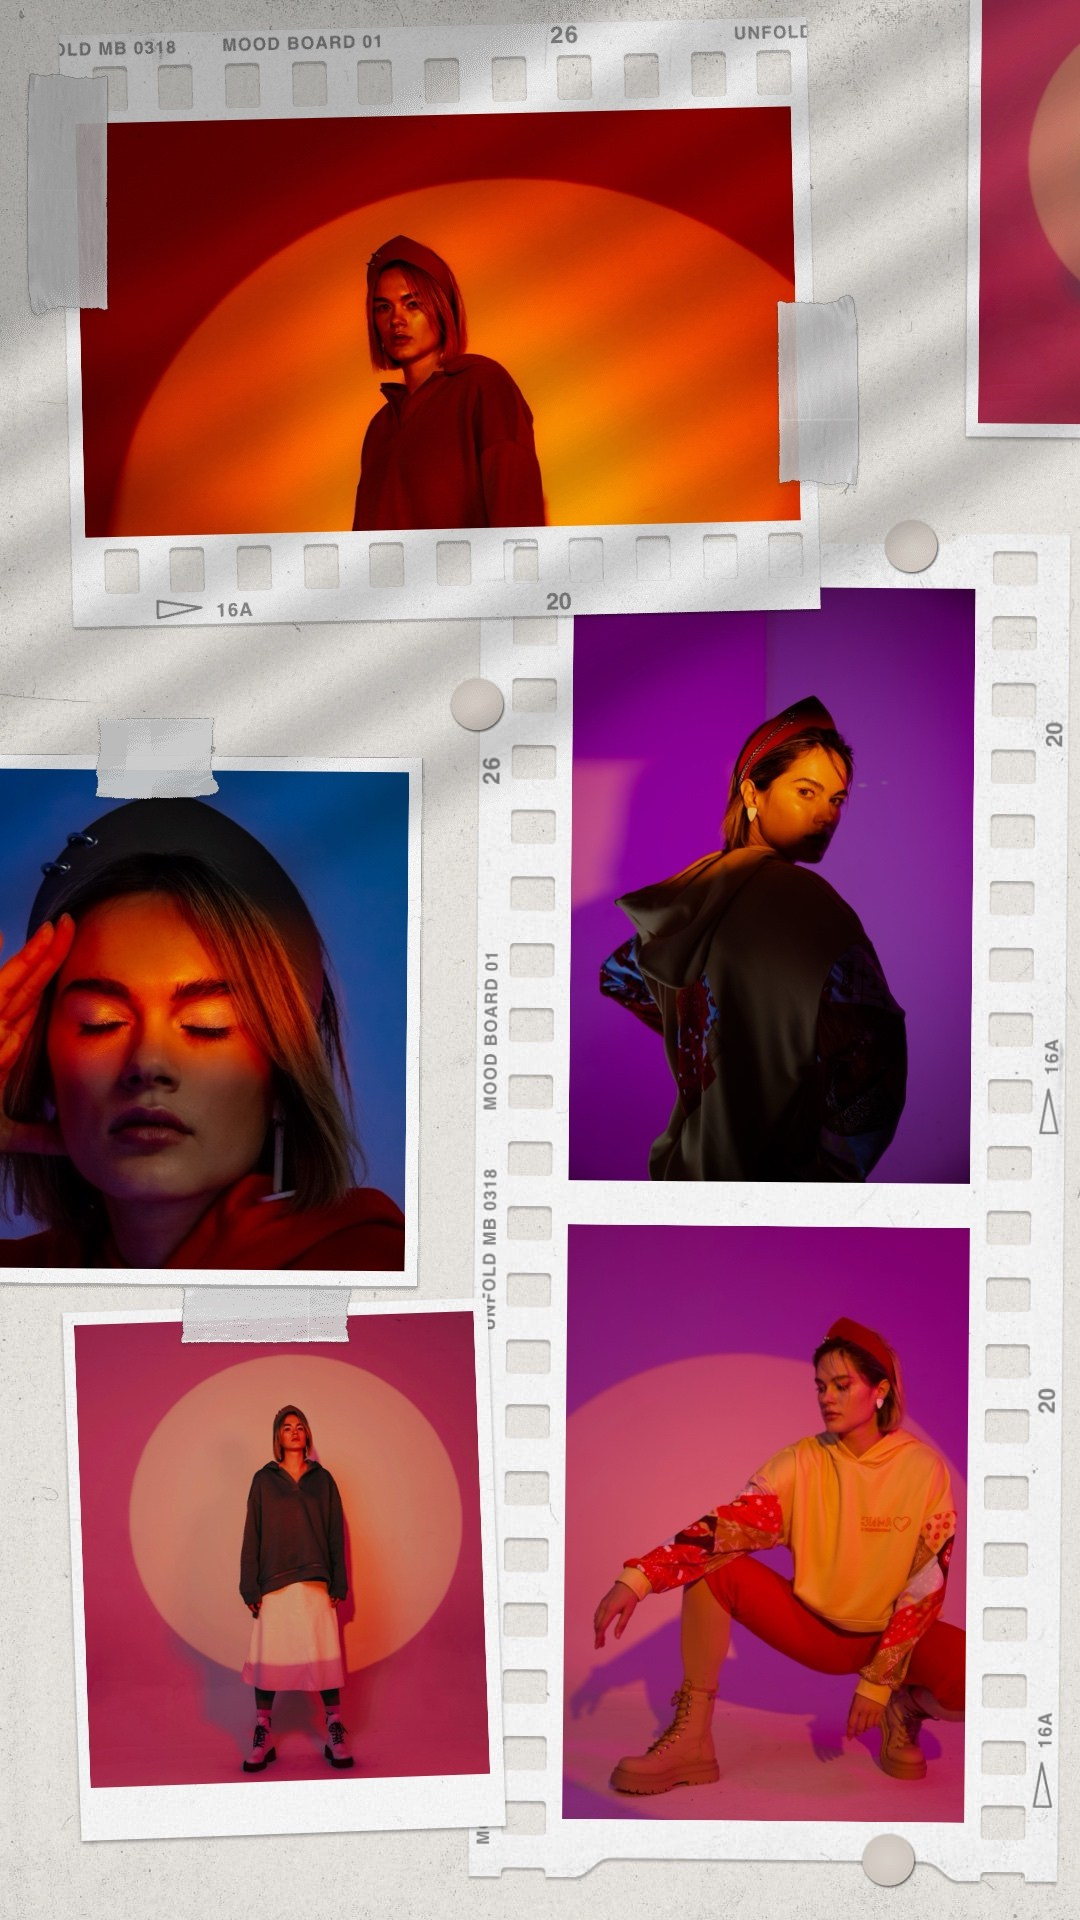
Task: Click the vertical "UNFOLD MB 0318" film text
Action: (x=490, y=1248)
